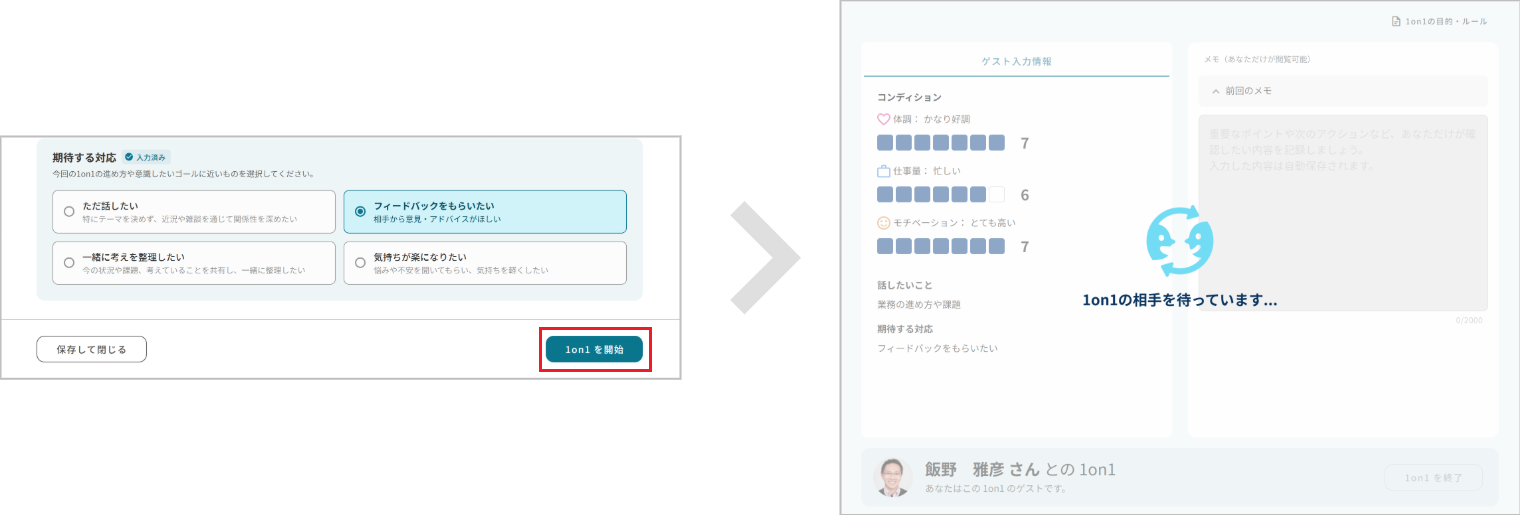Viewport: 1520px width, 515px height.
Task: Click the 期待する対応 heading in the guest info panel
Action: coord(904,329)
